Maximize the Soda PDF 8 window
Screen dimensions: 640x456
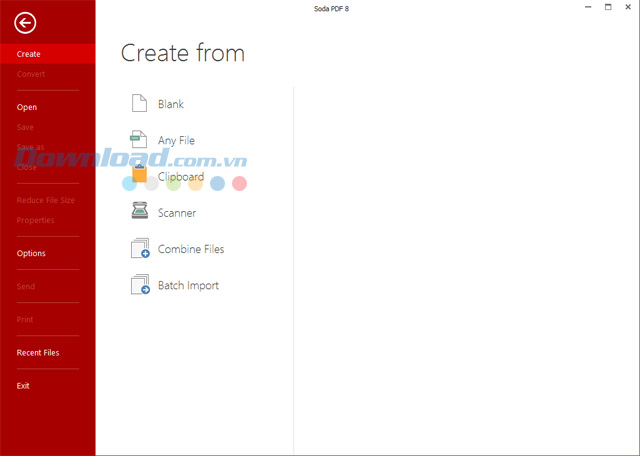(x=608, y=7)
